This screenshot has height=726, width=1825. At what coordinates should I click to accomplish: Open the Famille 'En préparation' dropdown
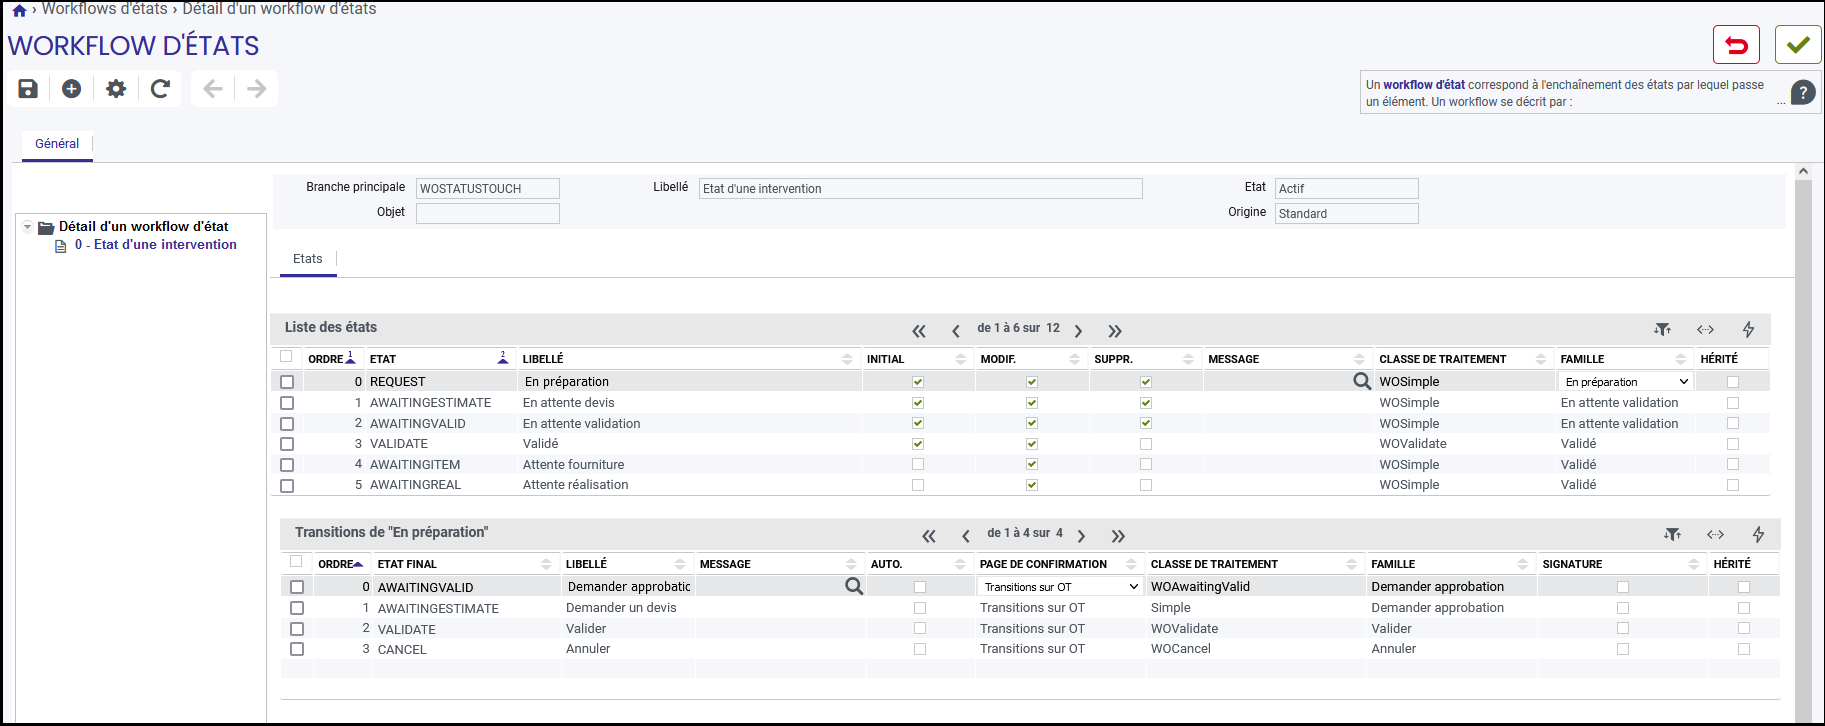pyautogui.click(x=1625, y=382)
